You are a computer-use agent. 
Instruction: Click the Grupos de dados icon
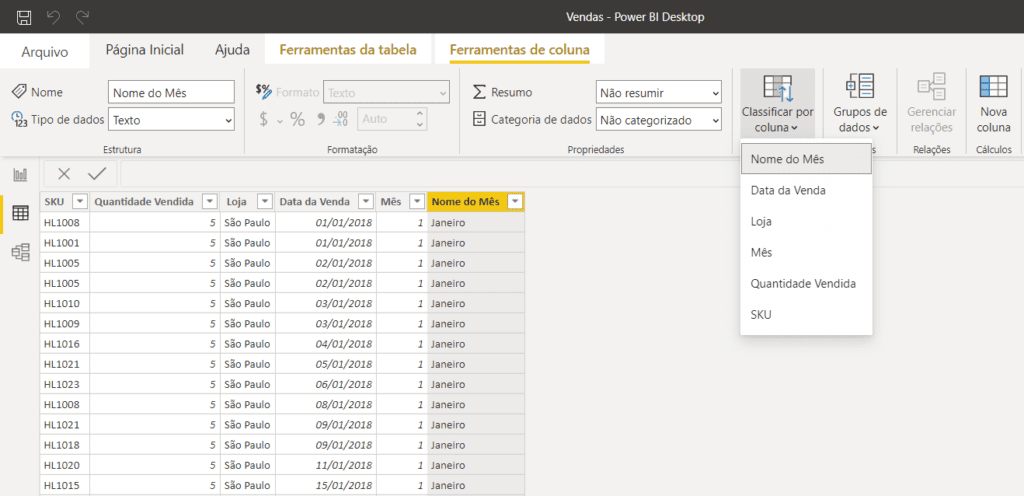pyautogui.click(x=860, y=86)
